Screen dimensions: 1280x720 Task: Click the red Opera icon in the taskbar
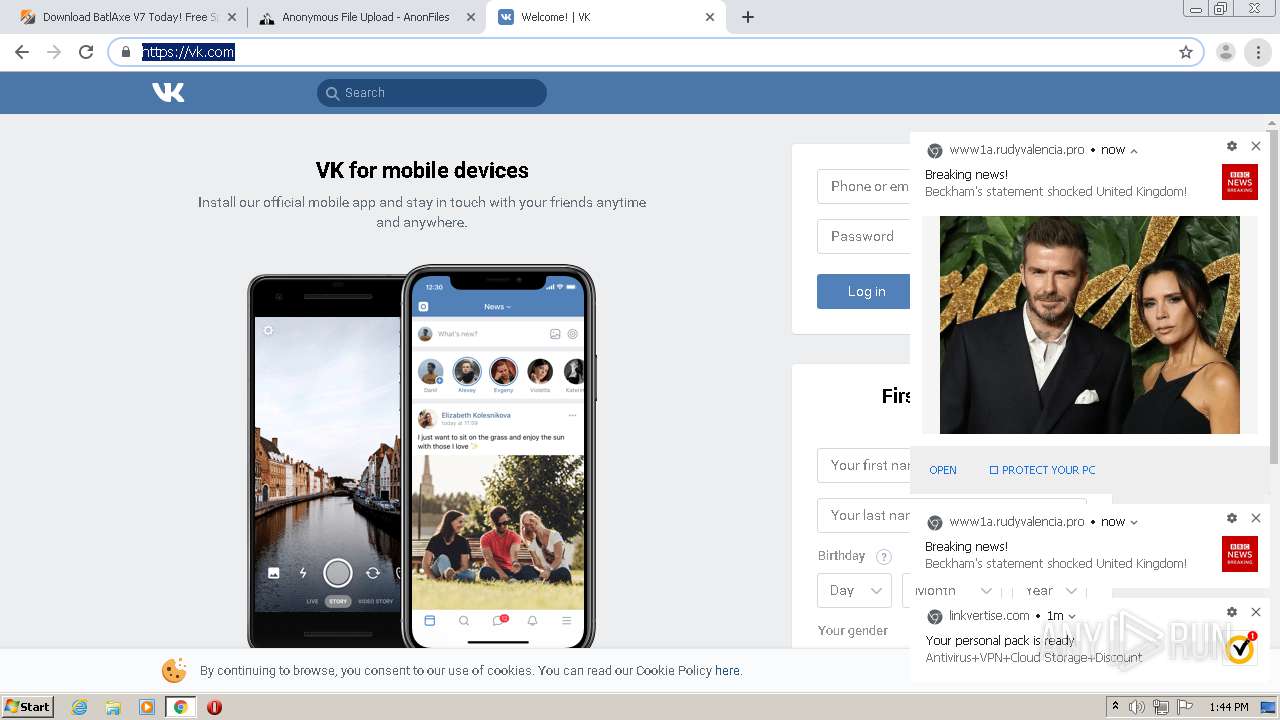214,707
